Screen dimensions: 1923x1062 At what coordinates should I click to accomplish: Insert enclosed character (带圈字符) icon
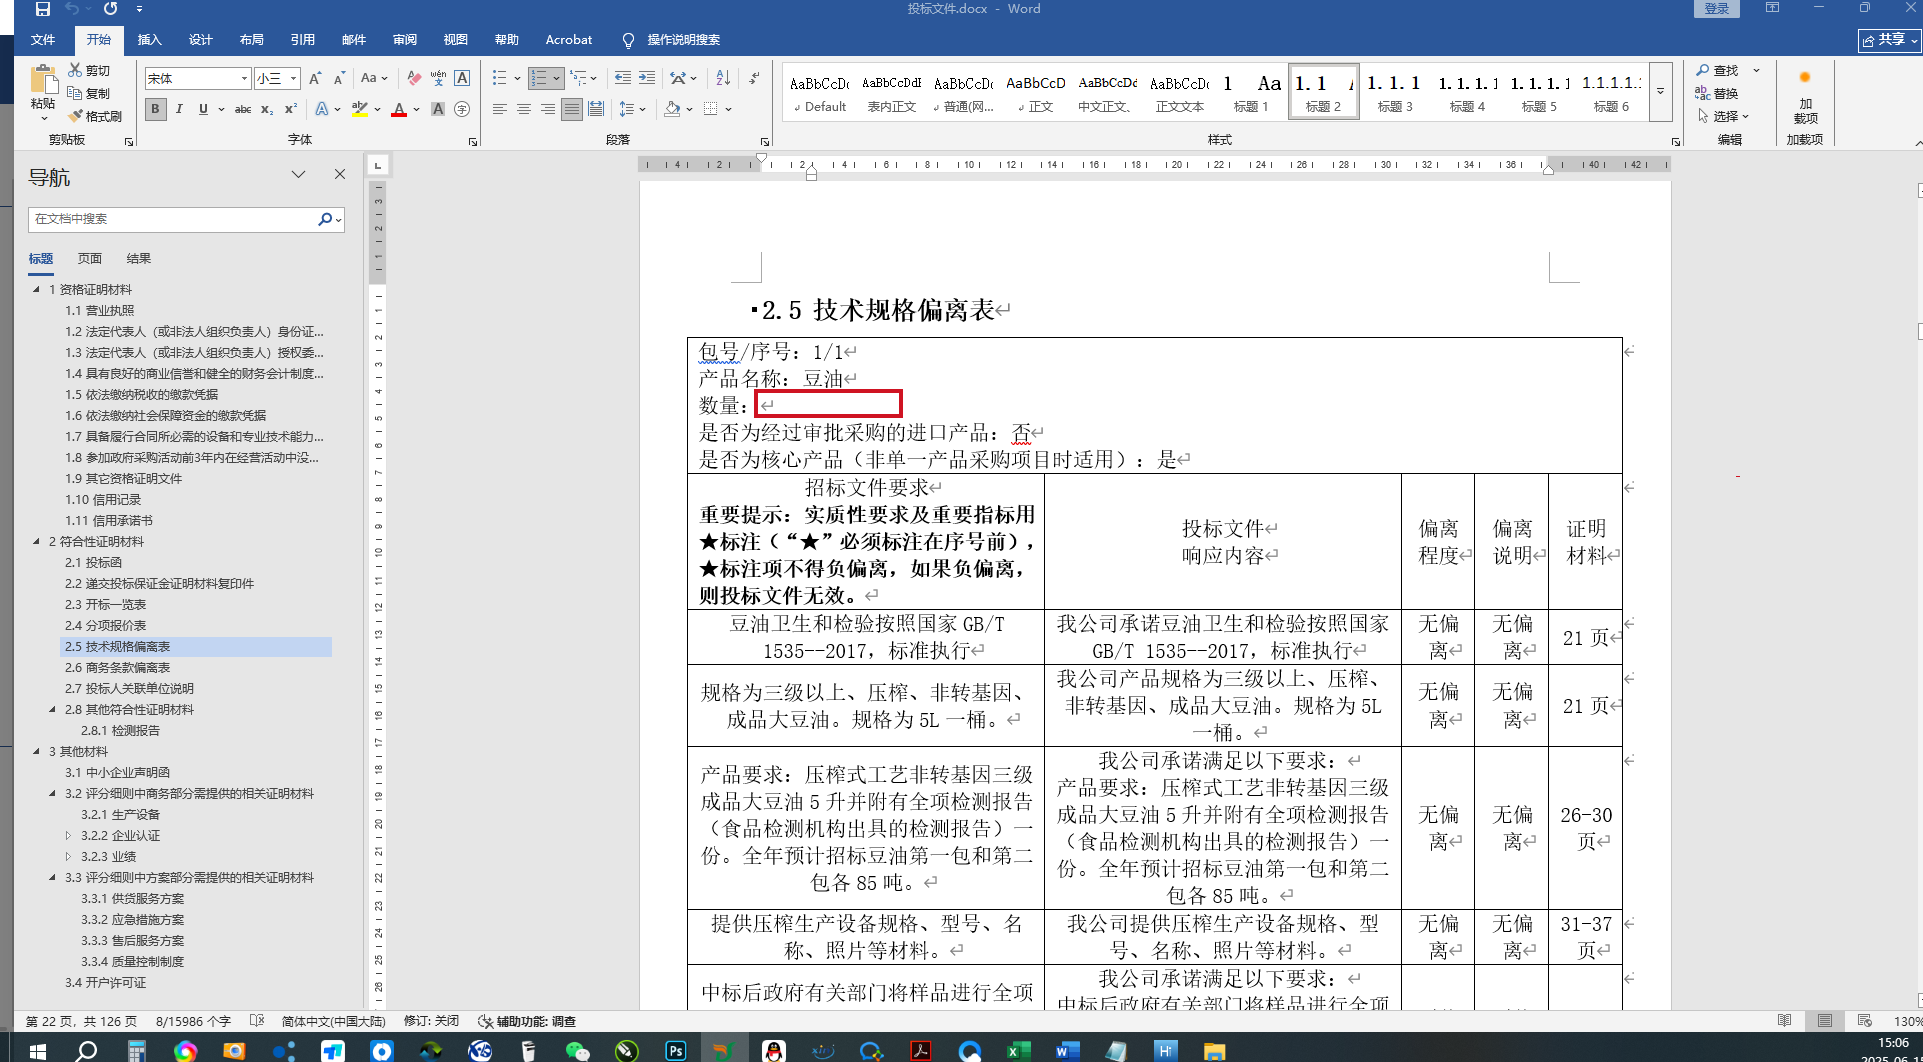462,109
